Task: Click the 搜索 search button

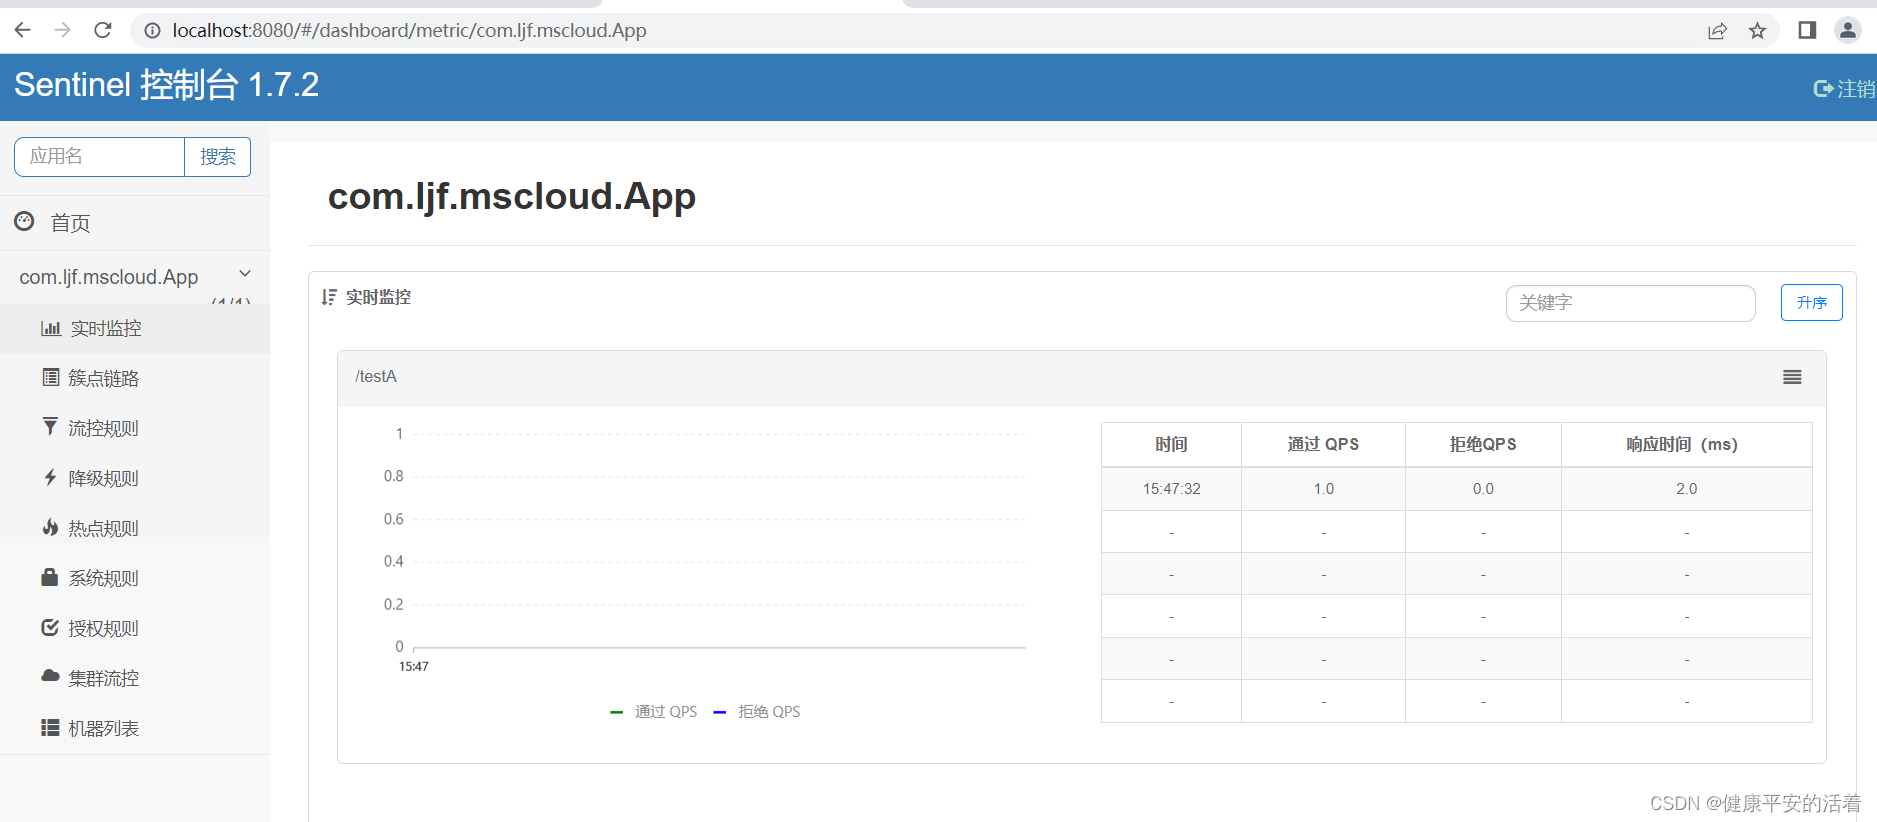Action: point(218,157)
